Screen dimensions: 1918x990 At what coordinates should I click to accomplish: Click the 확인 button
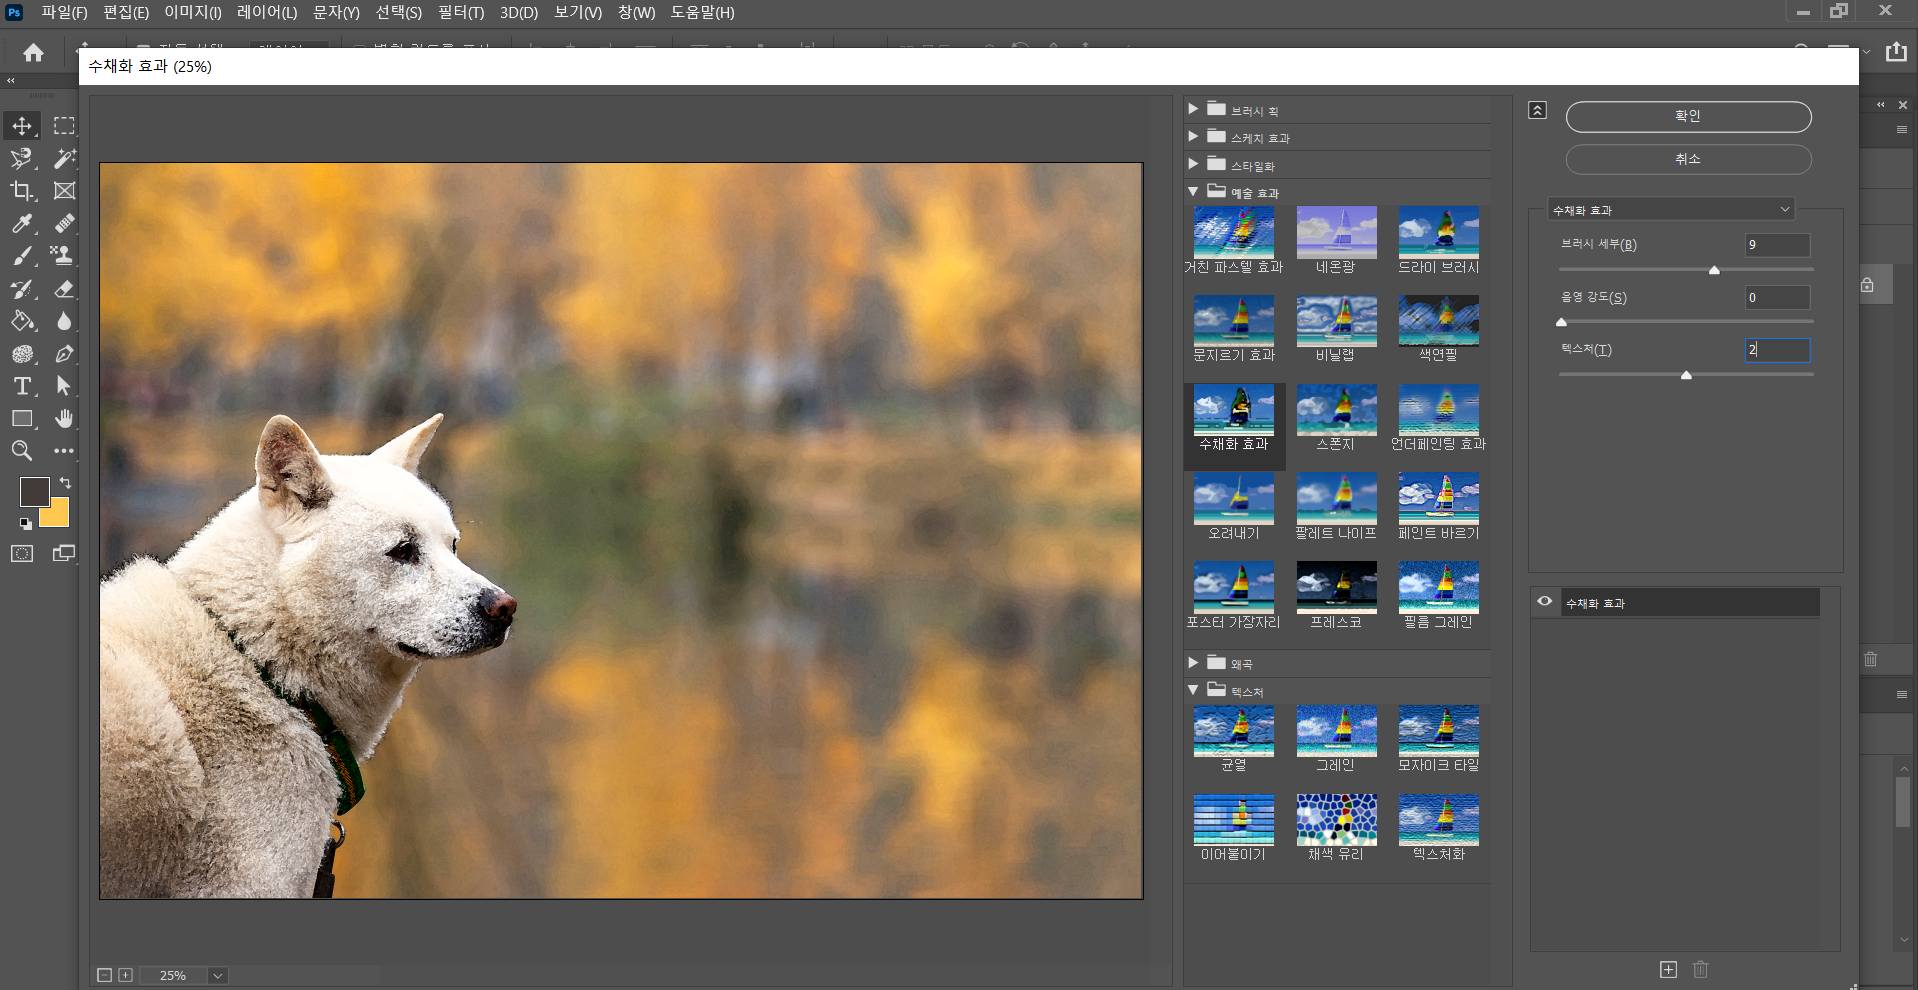[1687, 116]
